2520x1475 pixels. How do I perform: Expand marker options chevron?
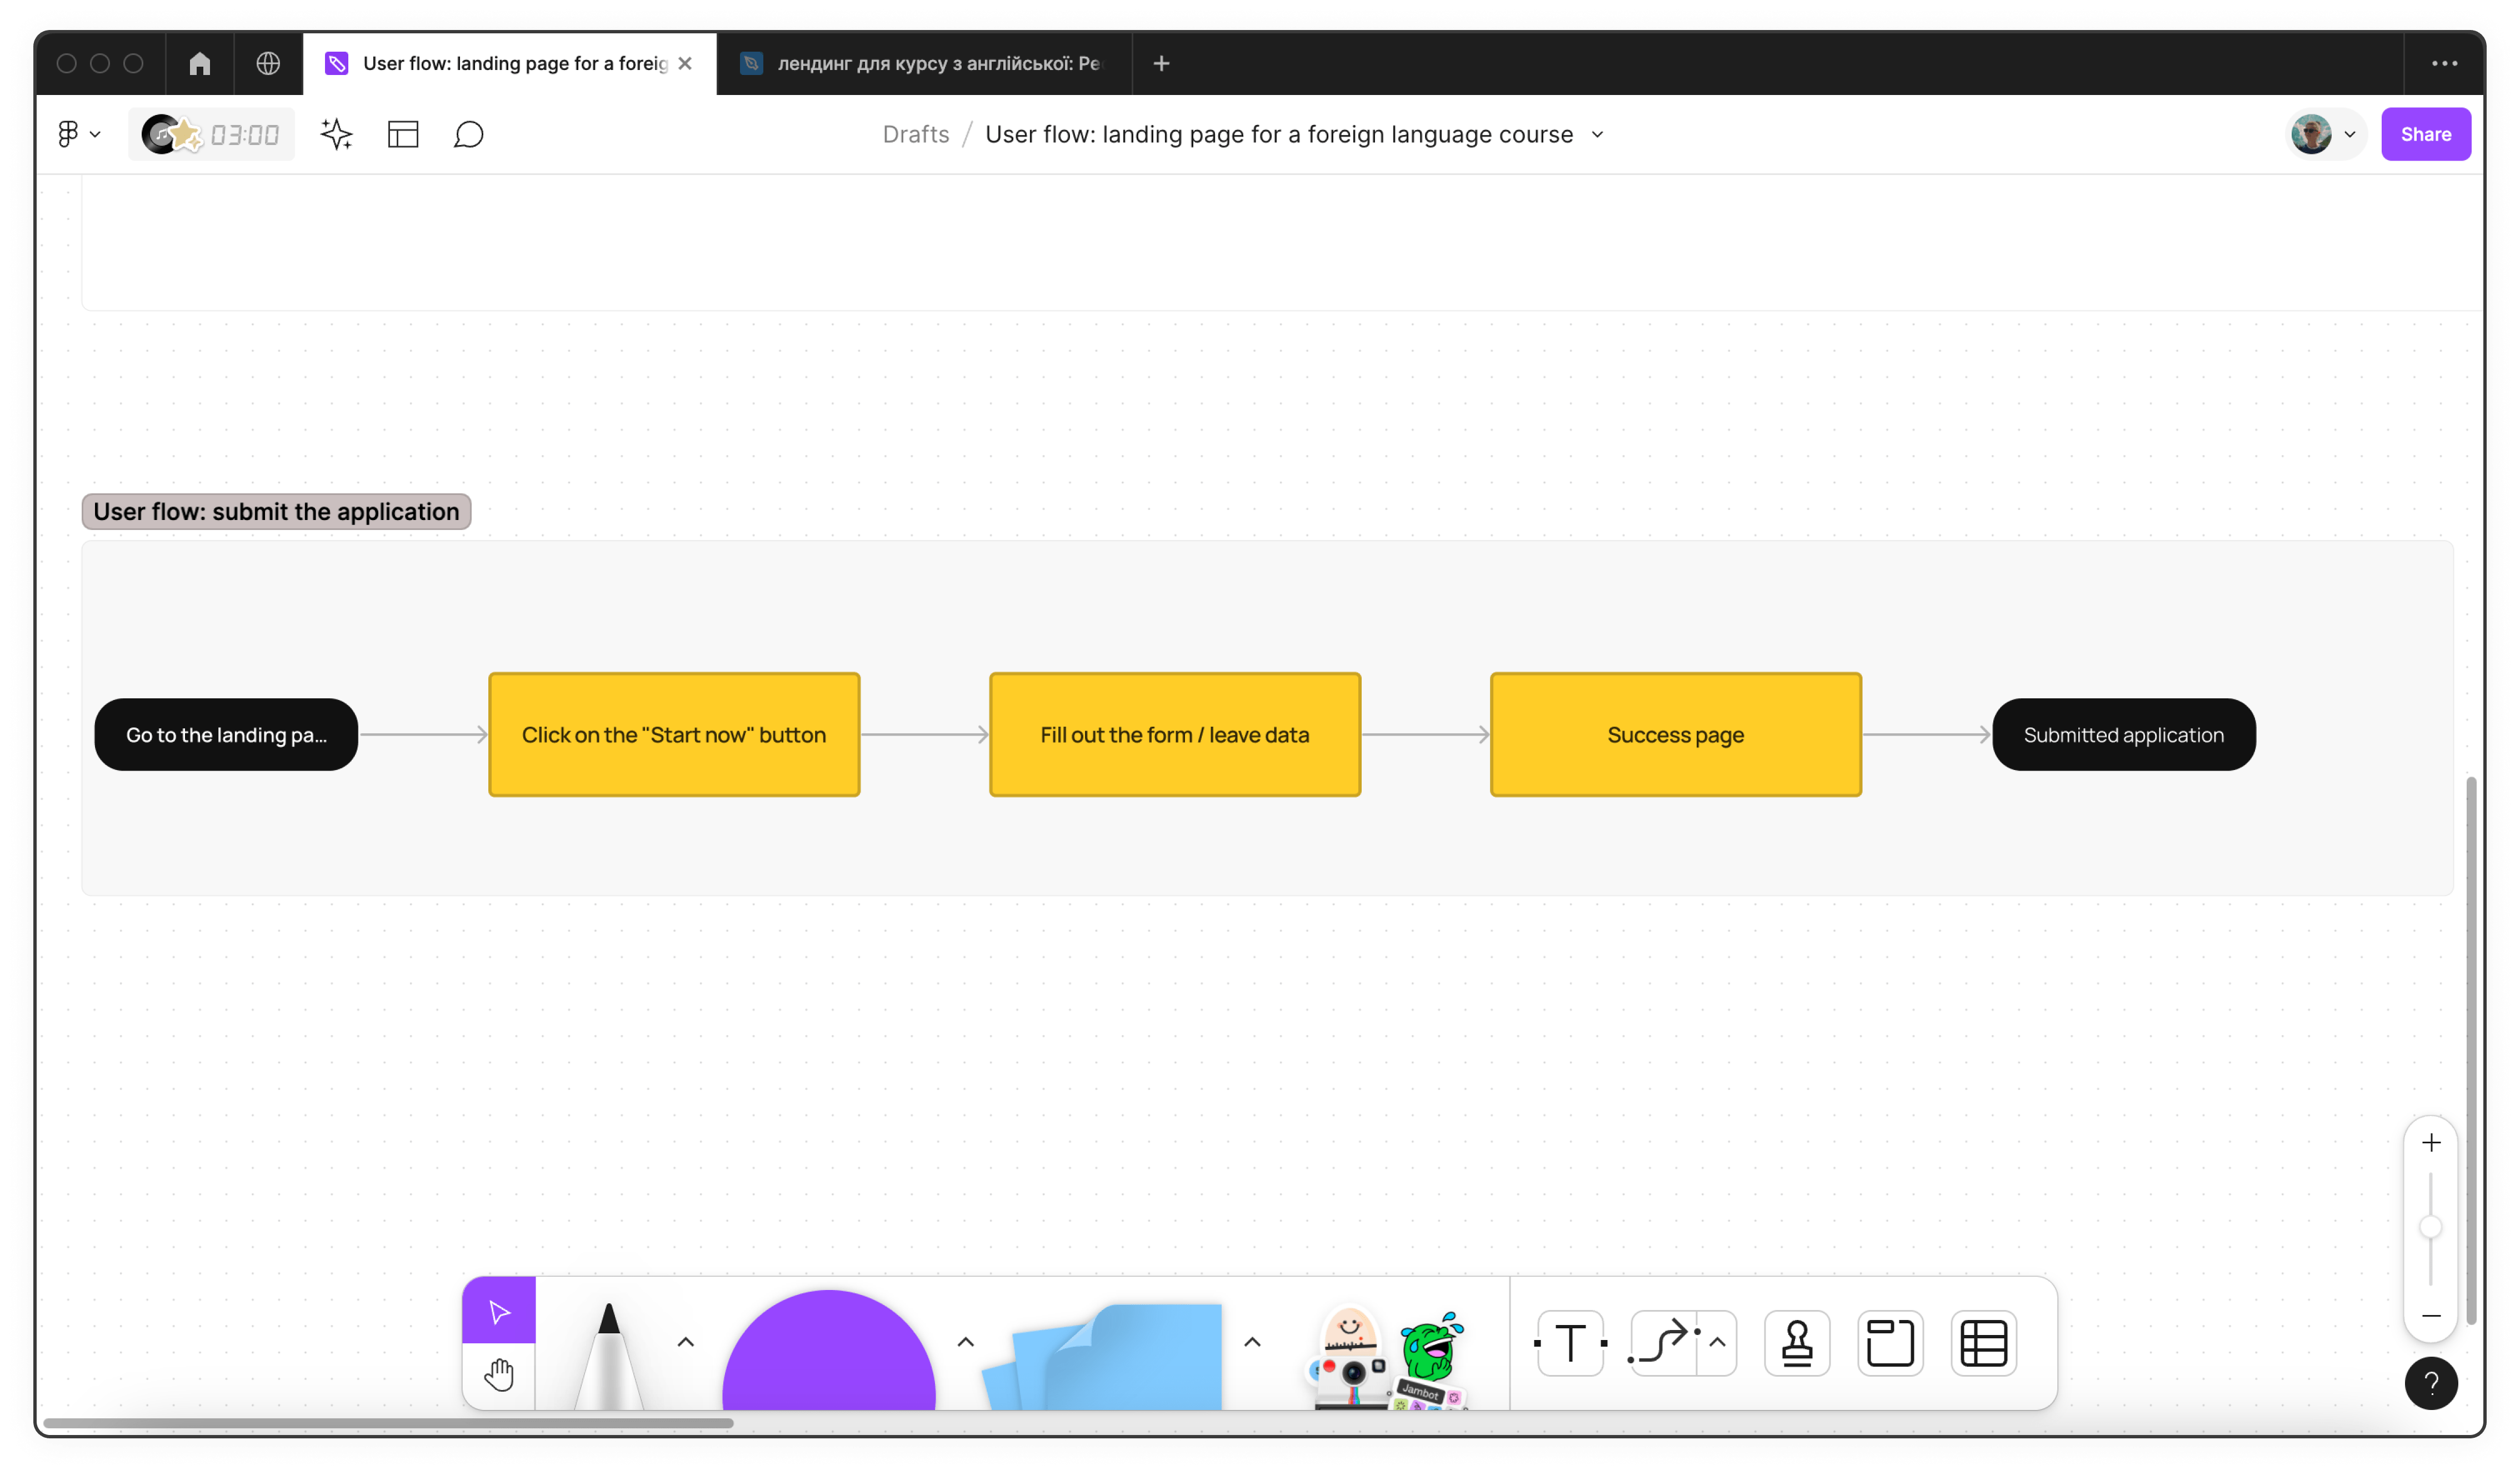coord(685,1342)
